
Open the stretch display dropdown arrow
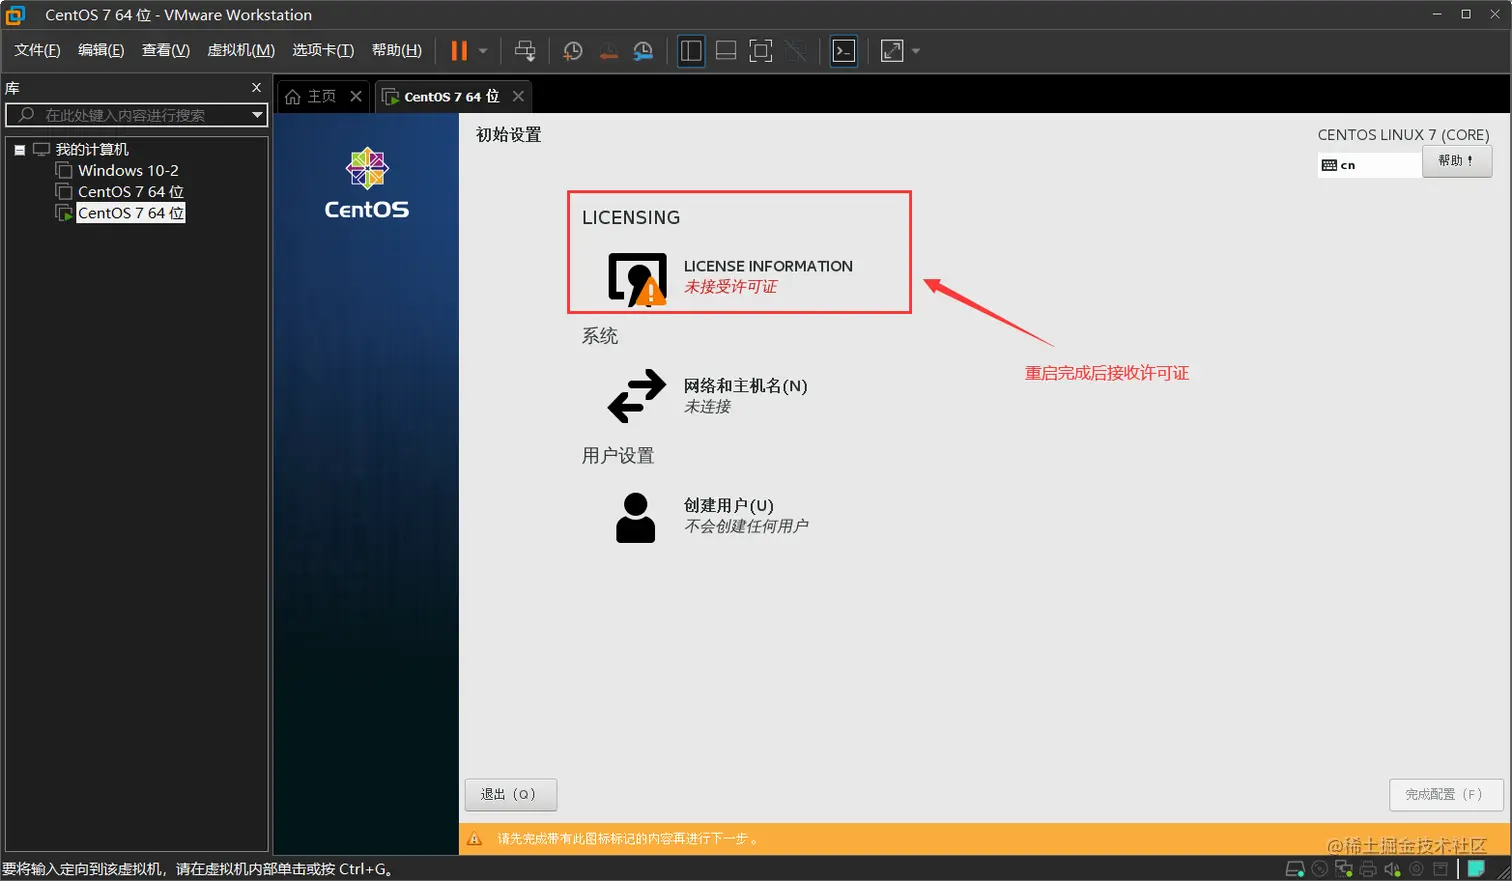(x=916, y=51)
